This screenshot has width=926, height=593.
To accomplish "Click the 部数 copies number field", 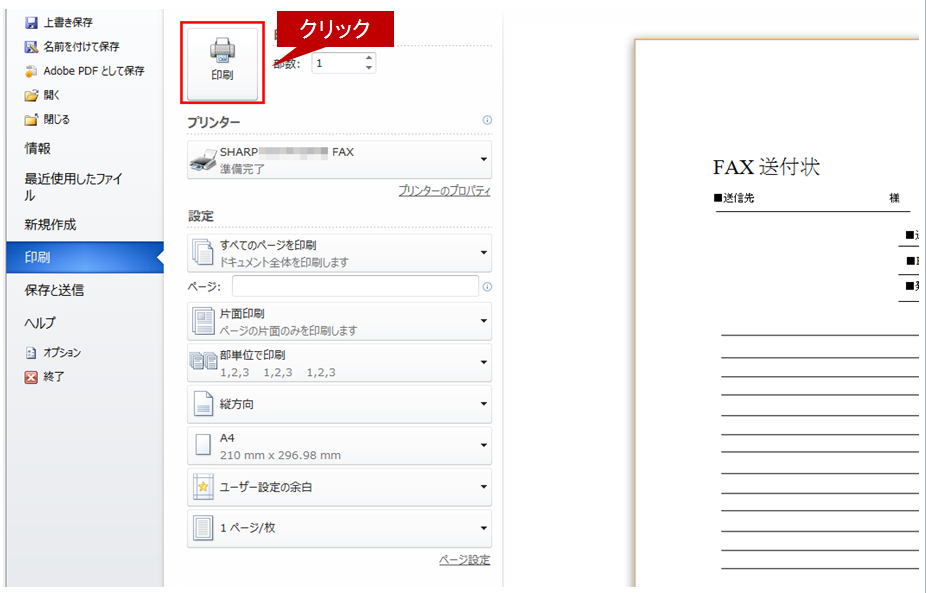I will (337, 63).
